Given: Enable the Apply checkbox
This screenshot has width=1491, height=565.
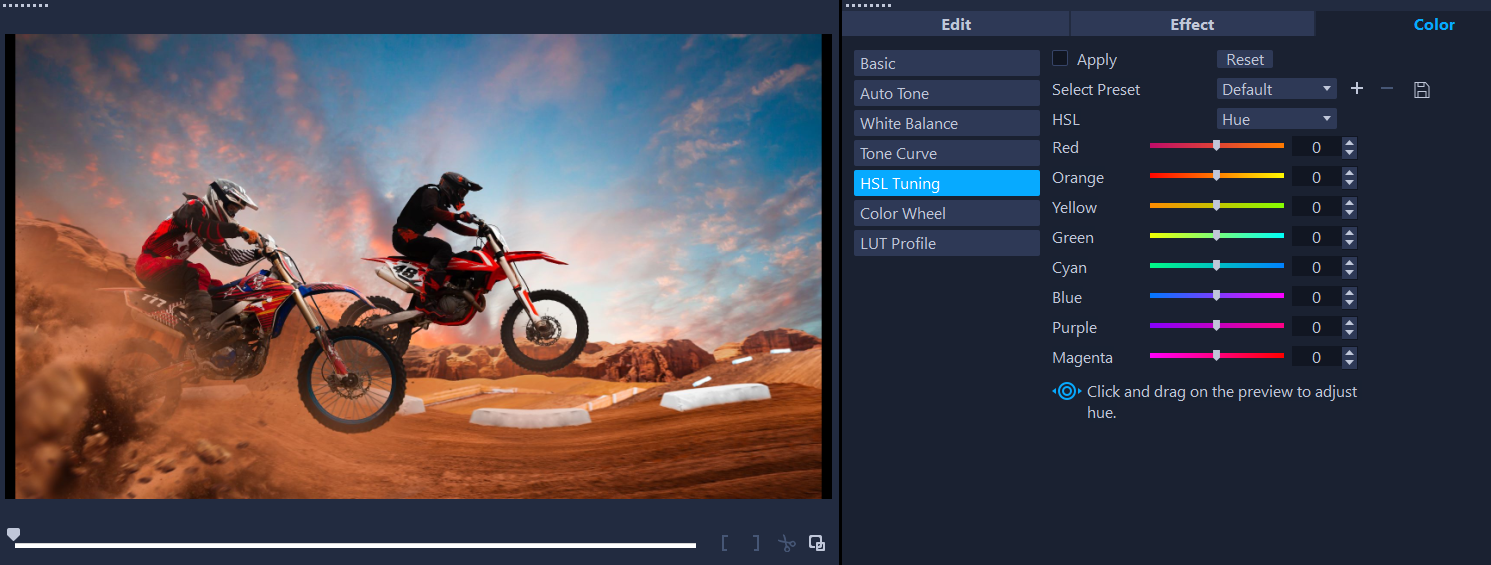Looking at the screenshot, I should click(1060, 59).
